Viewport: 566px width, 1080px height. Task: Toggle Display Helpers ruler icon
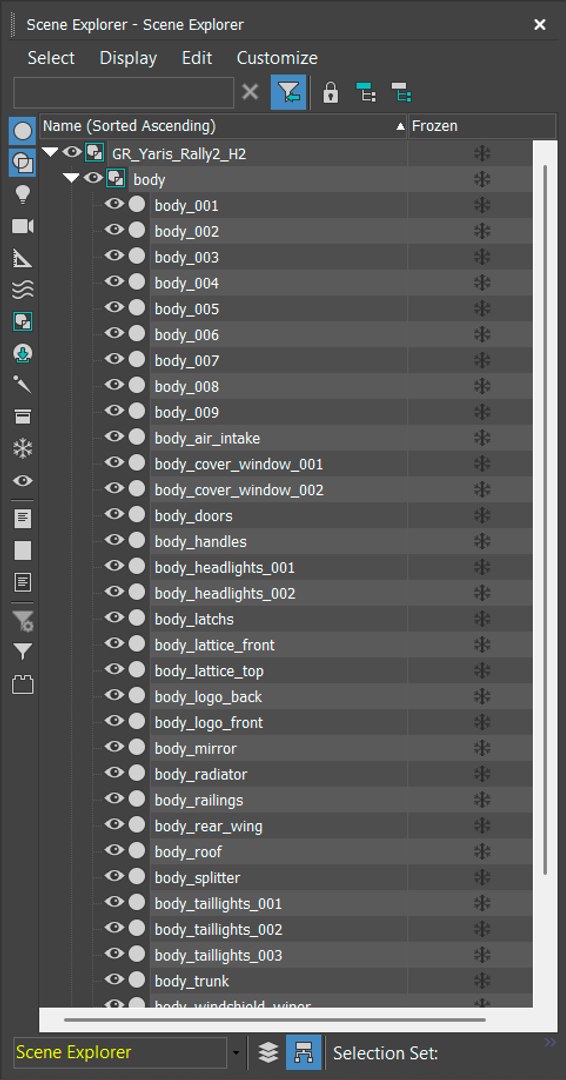click(23, 258)
